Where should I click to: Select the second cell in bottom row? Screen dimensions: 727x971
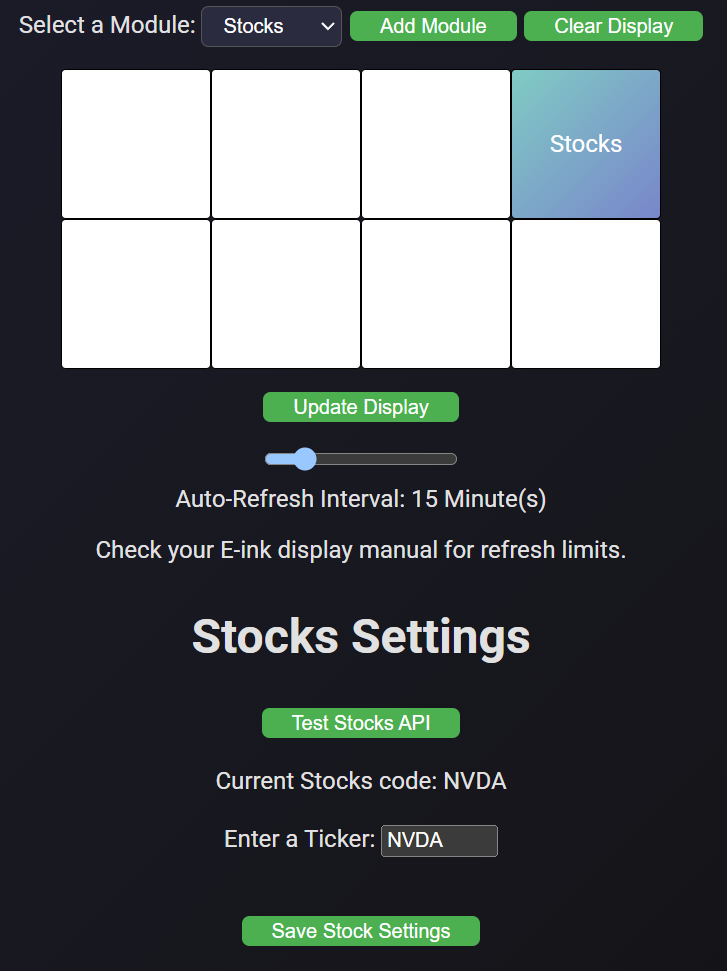(x=286, y=294)
